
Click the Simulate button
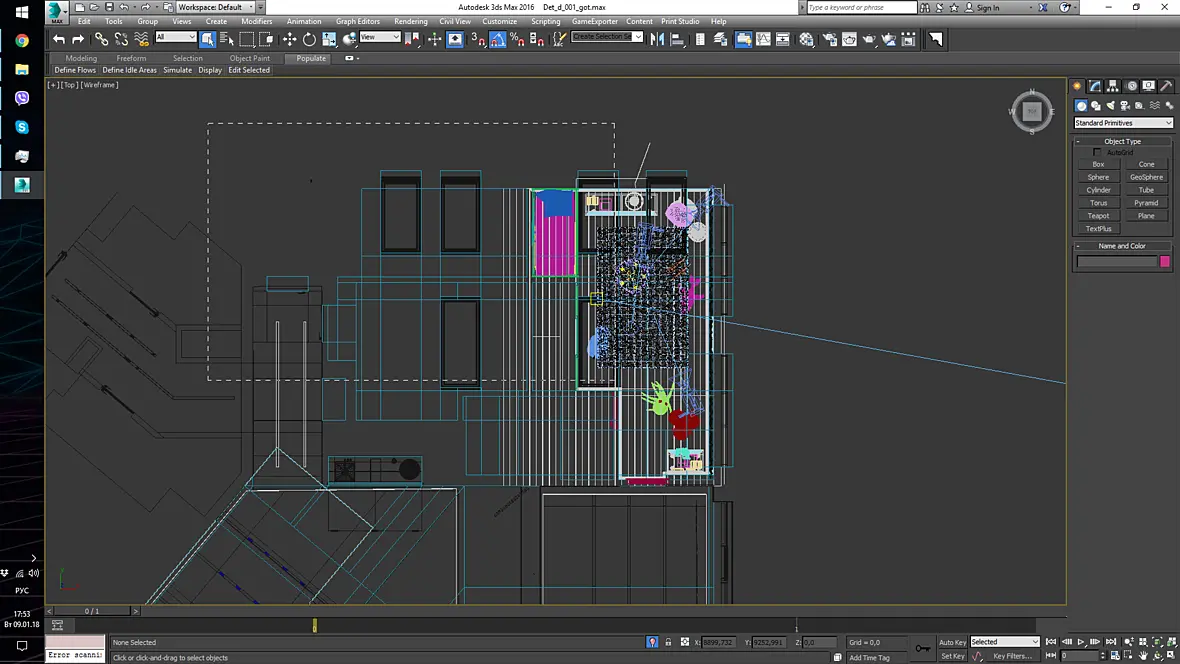[x=178, y=70]
